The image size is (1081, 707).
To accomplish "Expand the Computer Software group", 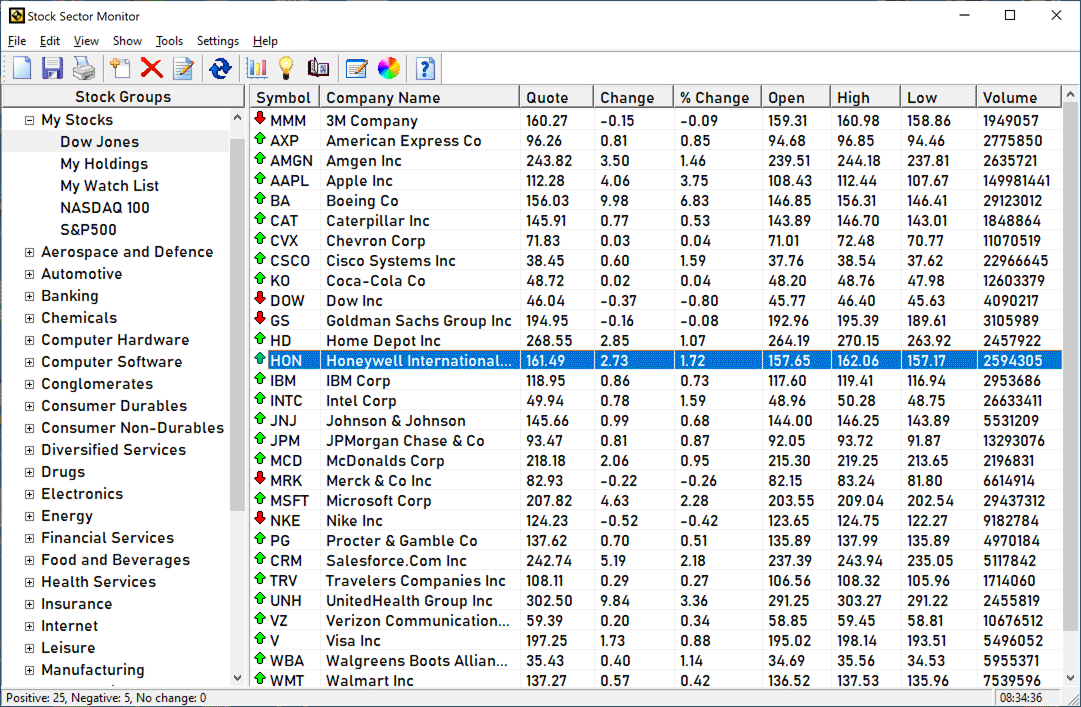I will point(30,362).
